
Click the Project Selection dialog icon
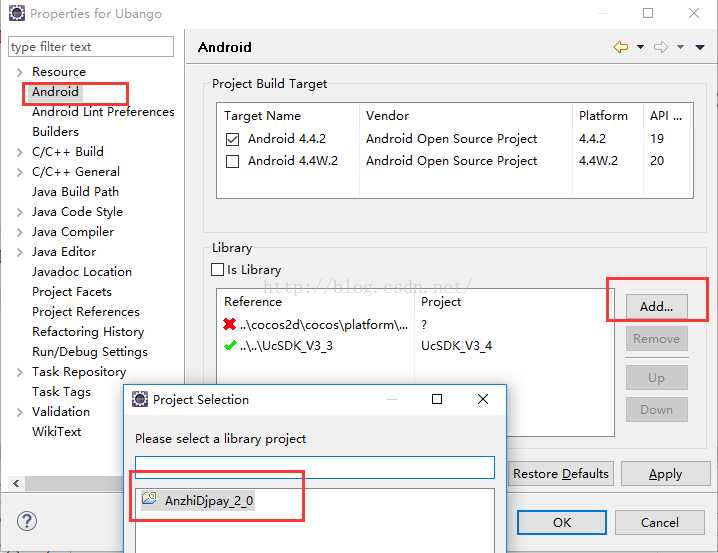point(140,399)
